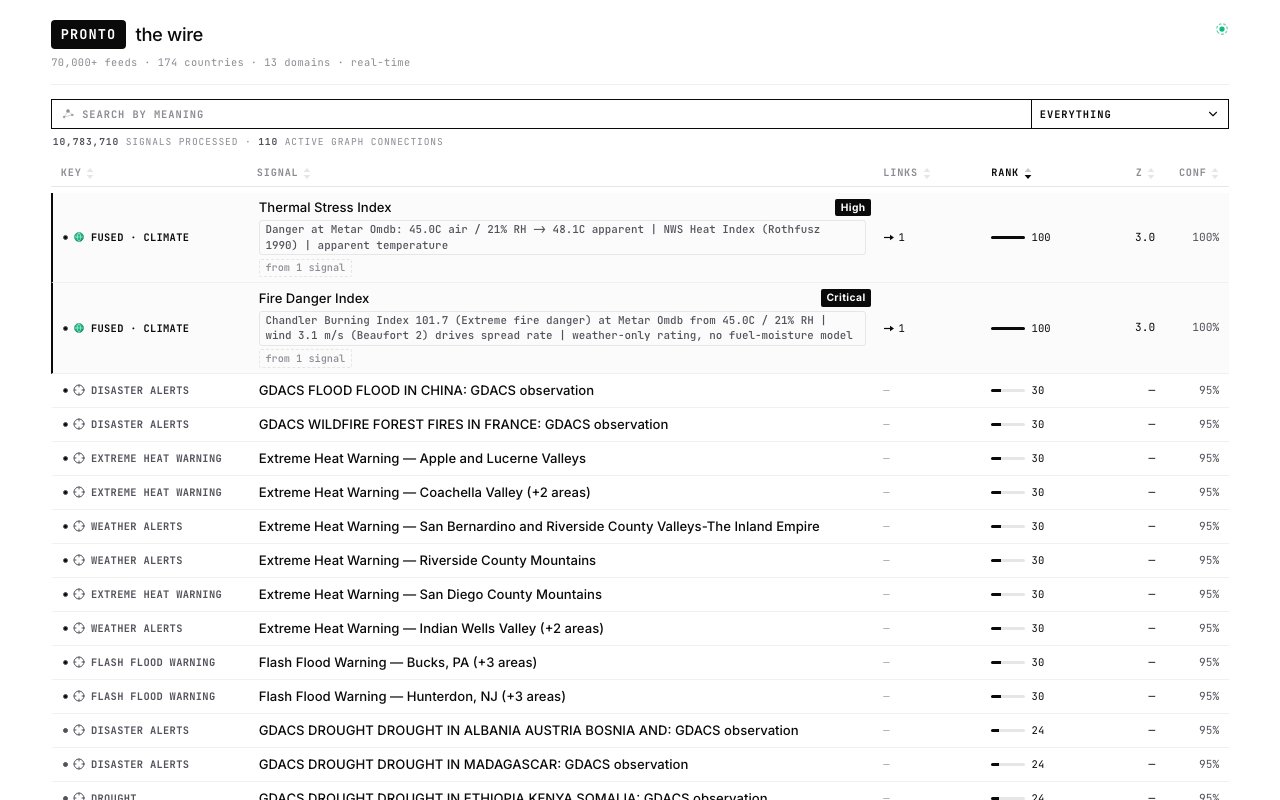Open 'Extreme Heat Warning — Riverside County Mountains'
The width and height of the screenshot is (1280, 800).
click(427, 560)
